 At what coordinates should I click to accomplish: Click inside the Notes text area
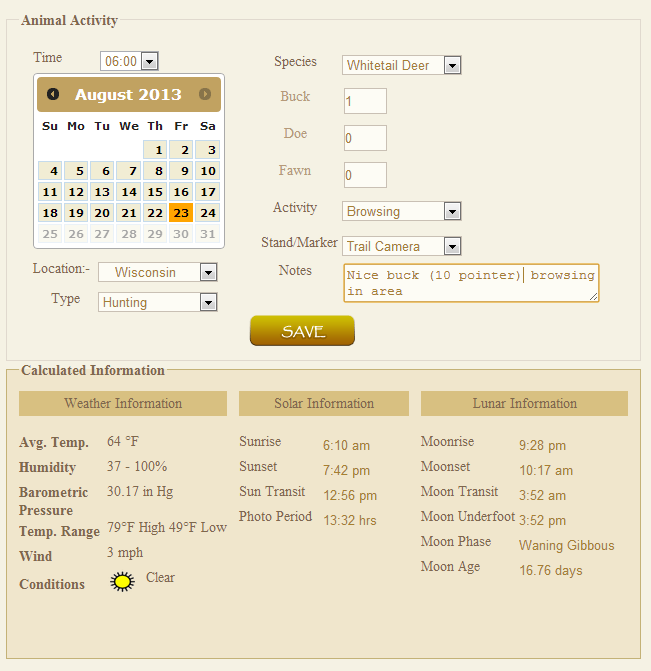click(x=471, y=283)
